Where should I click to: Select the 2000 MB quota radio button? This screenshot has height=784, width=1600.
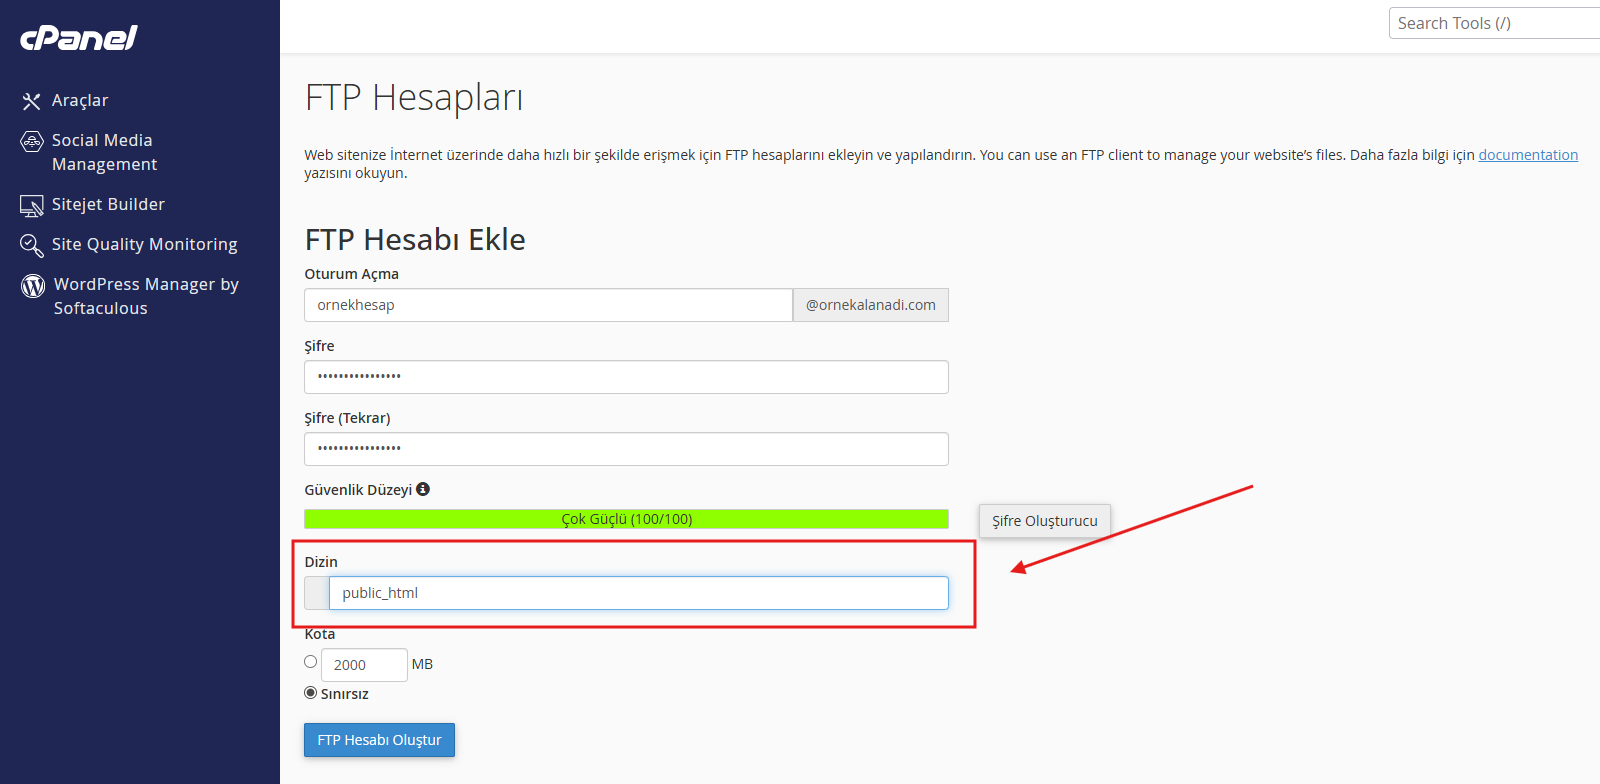click(x=311, y=662)
